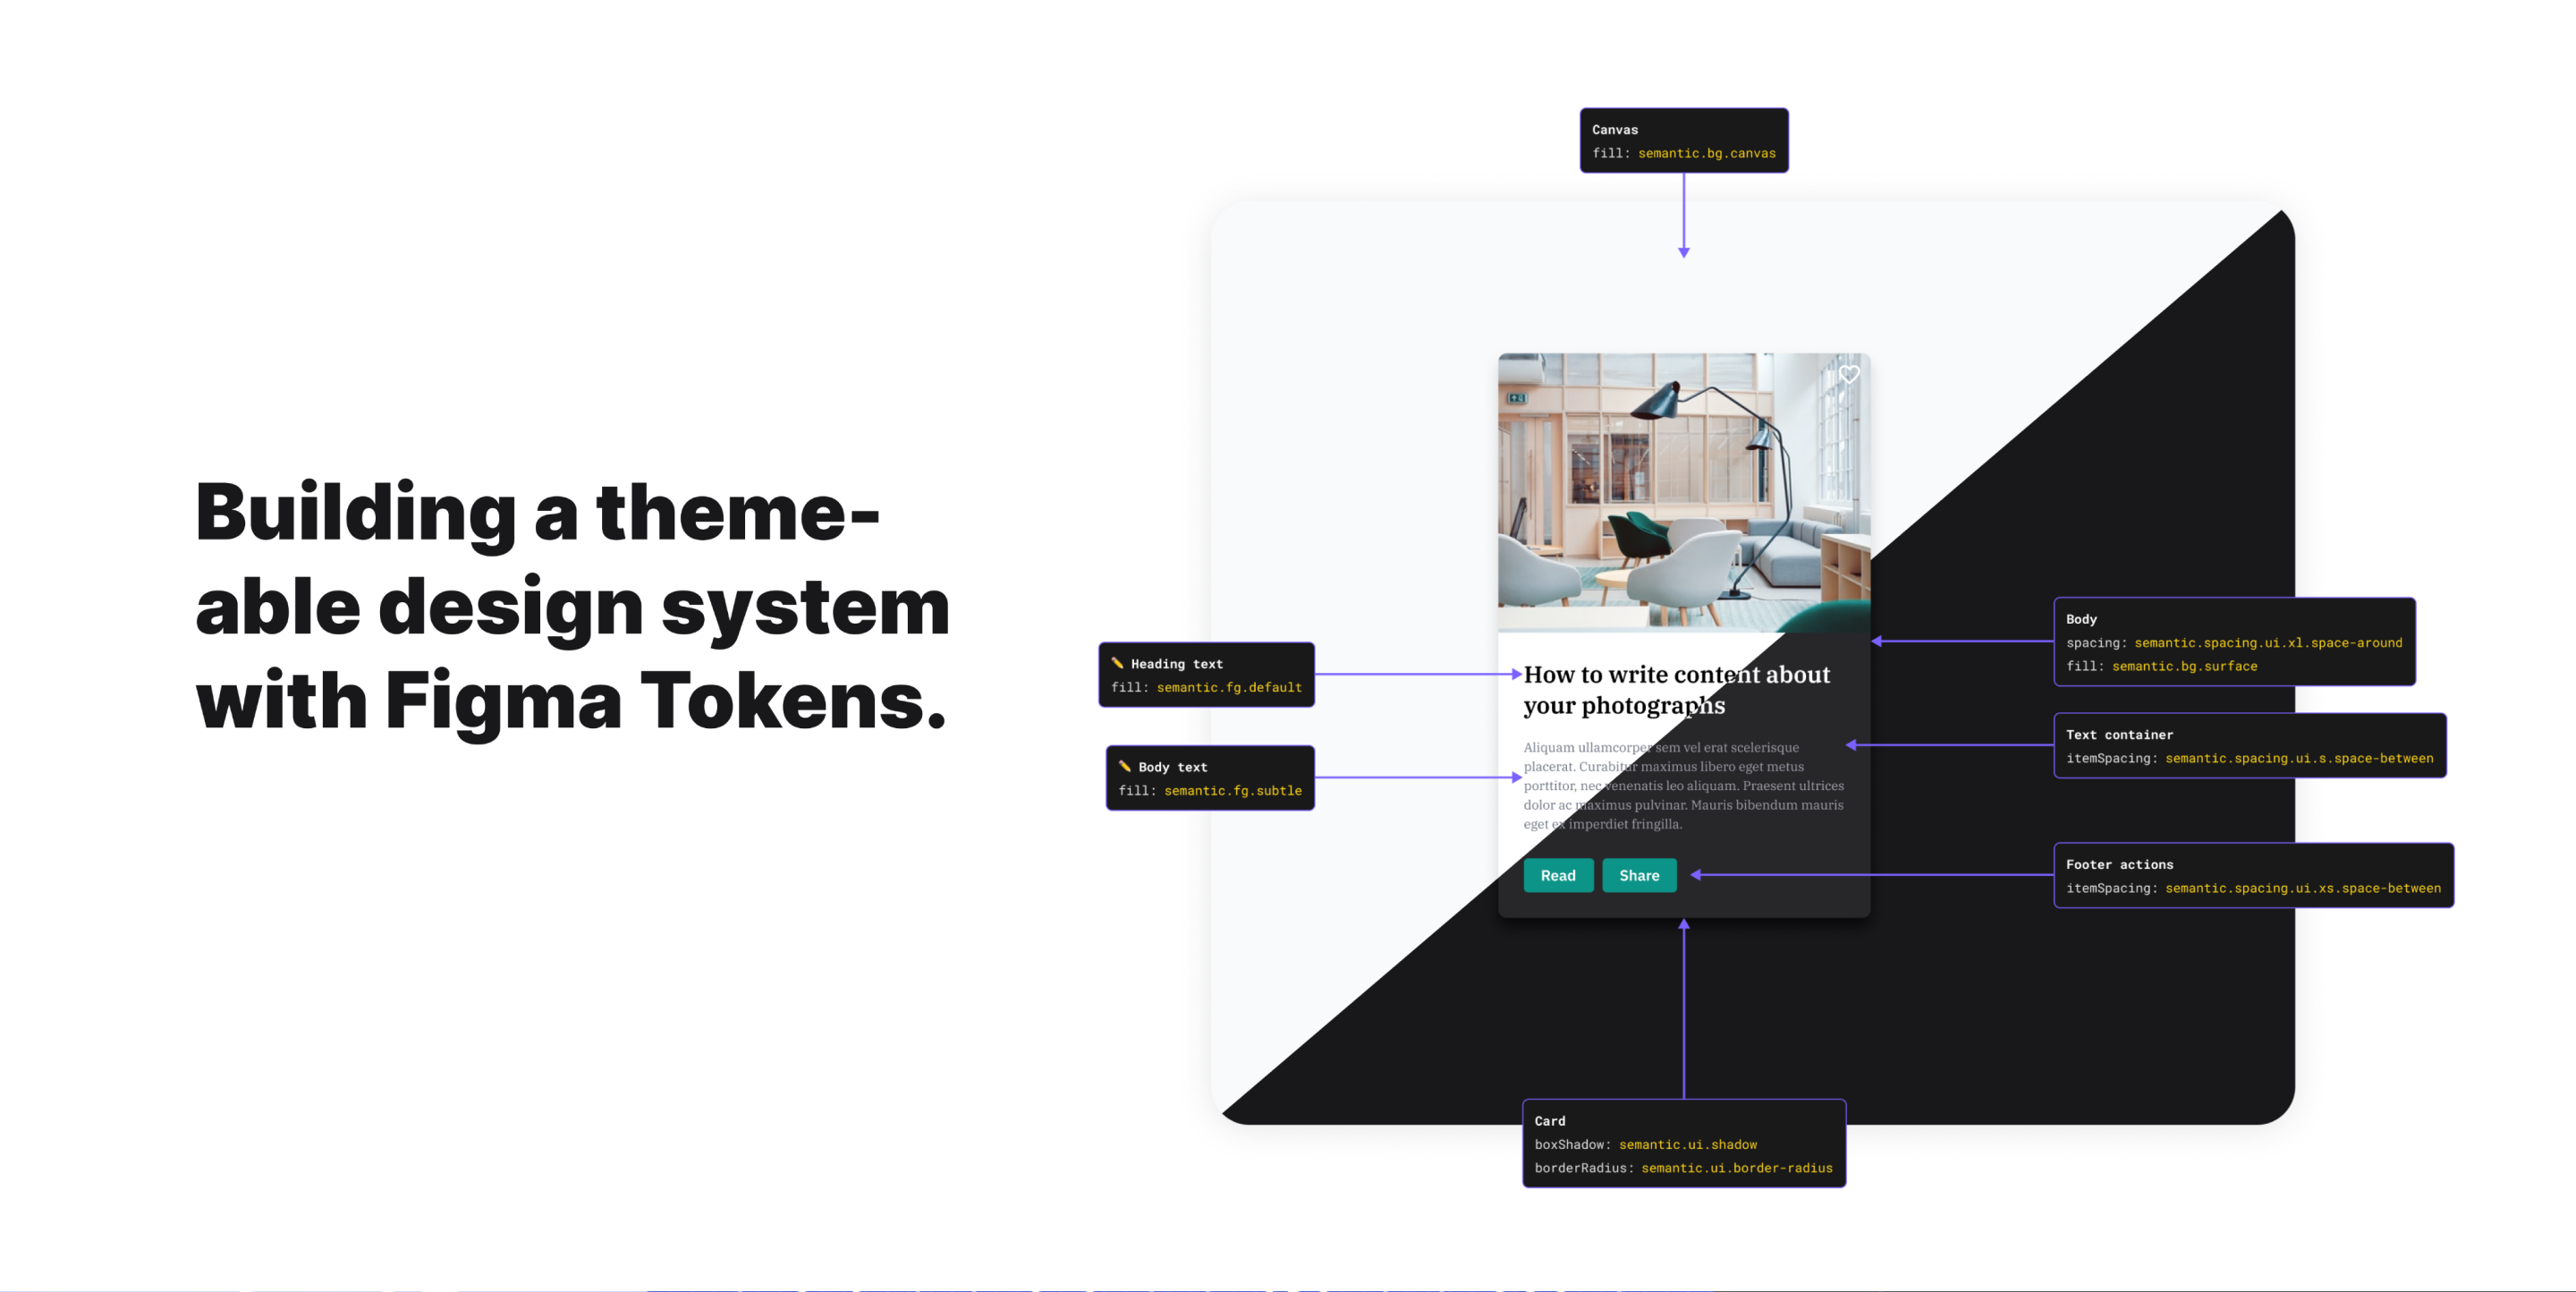Screen dimensions: 2576x1292
Task: Click the Share button on the card
Action: coord(1639,875)
